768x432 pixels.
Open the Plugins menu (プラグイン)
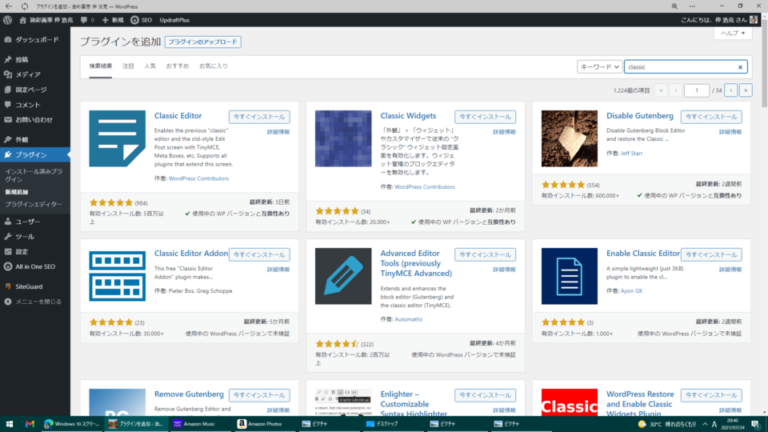pyautogui.click(x=35, y=155)
